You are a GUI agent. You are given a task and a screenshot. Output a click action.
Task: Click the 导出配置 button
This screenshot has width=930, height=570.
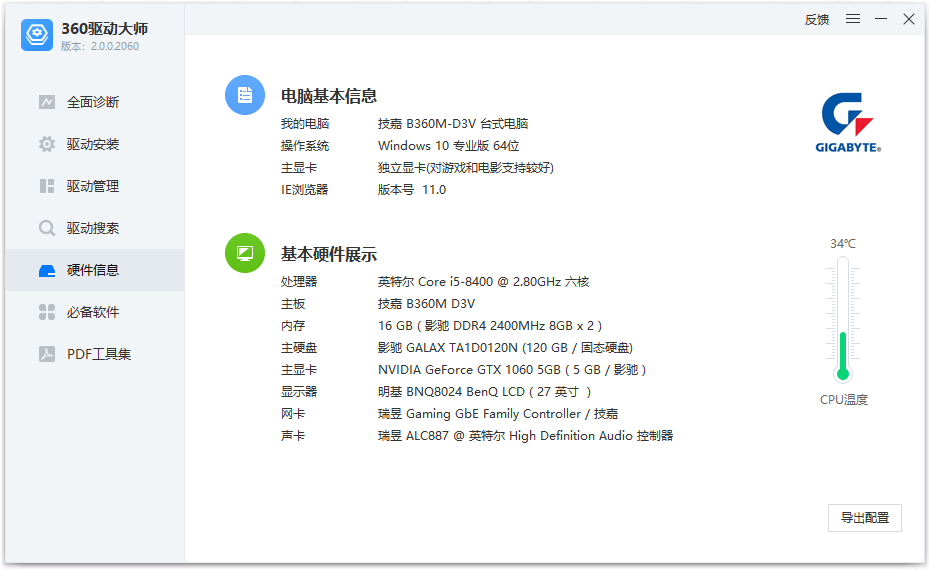pos(865,518)
